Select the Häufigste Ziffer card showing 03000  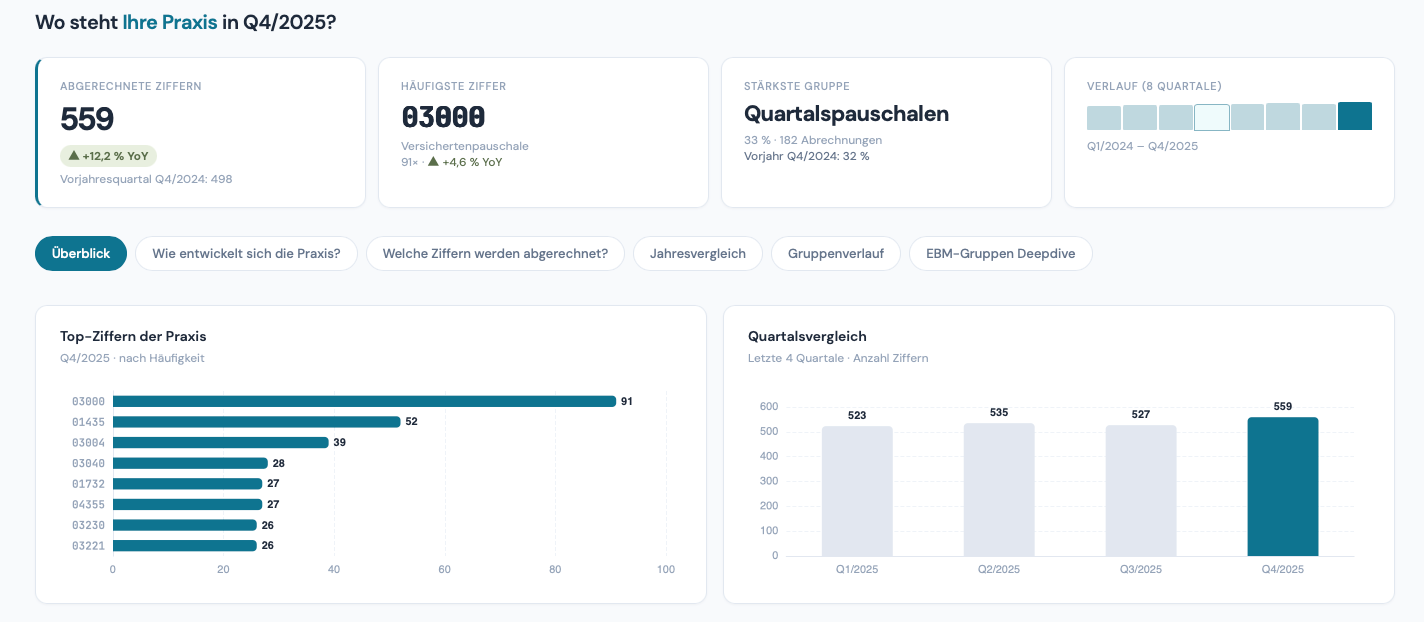coord(543,132)
